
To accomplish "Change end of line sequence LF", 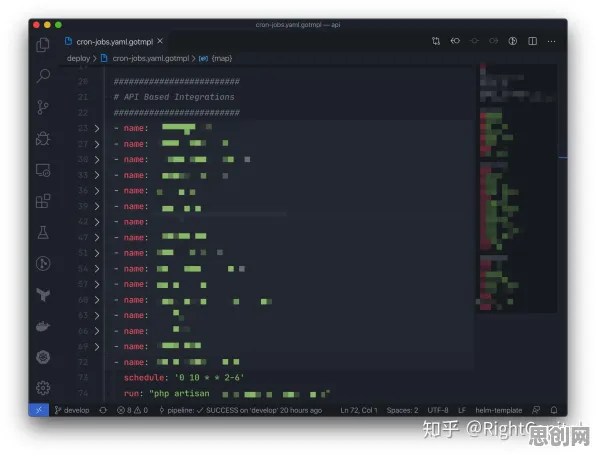I will (462, 411).
